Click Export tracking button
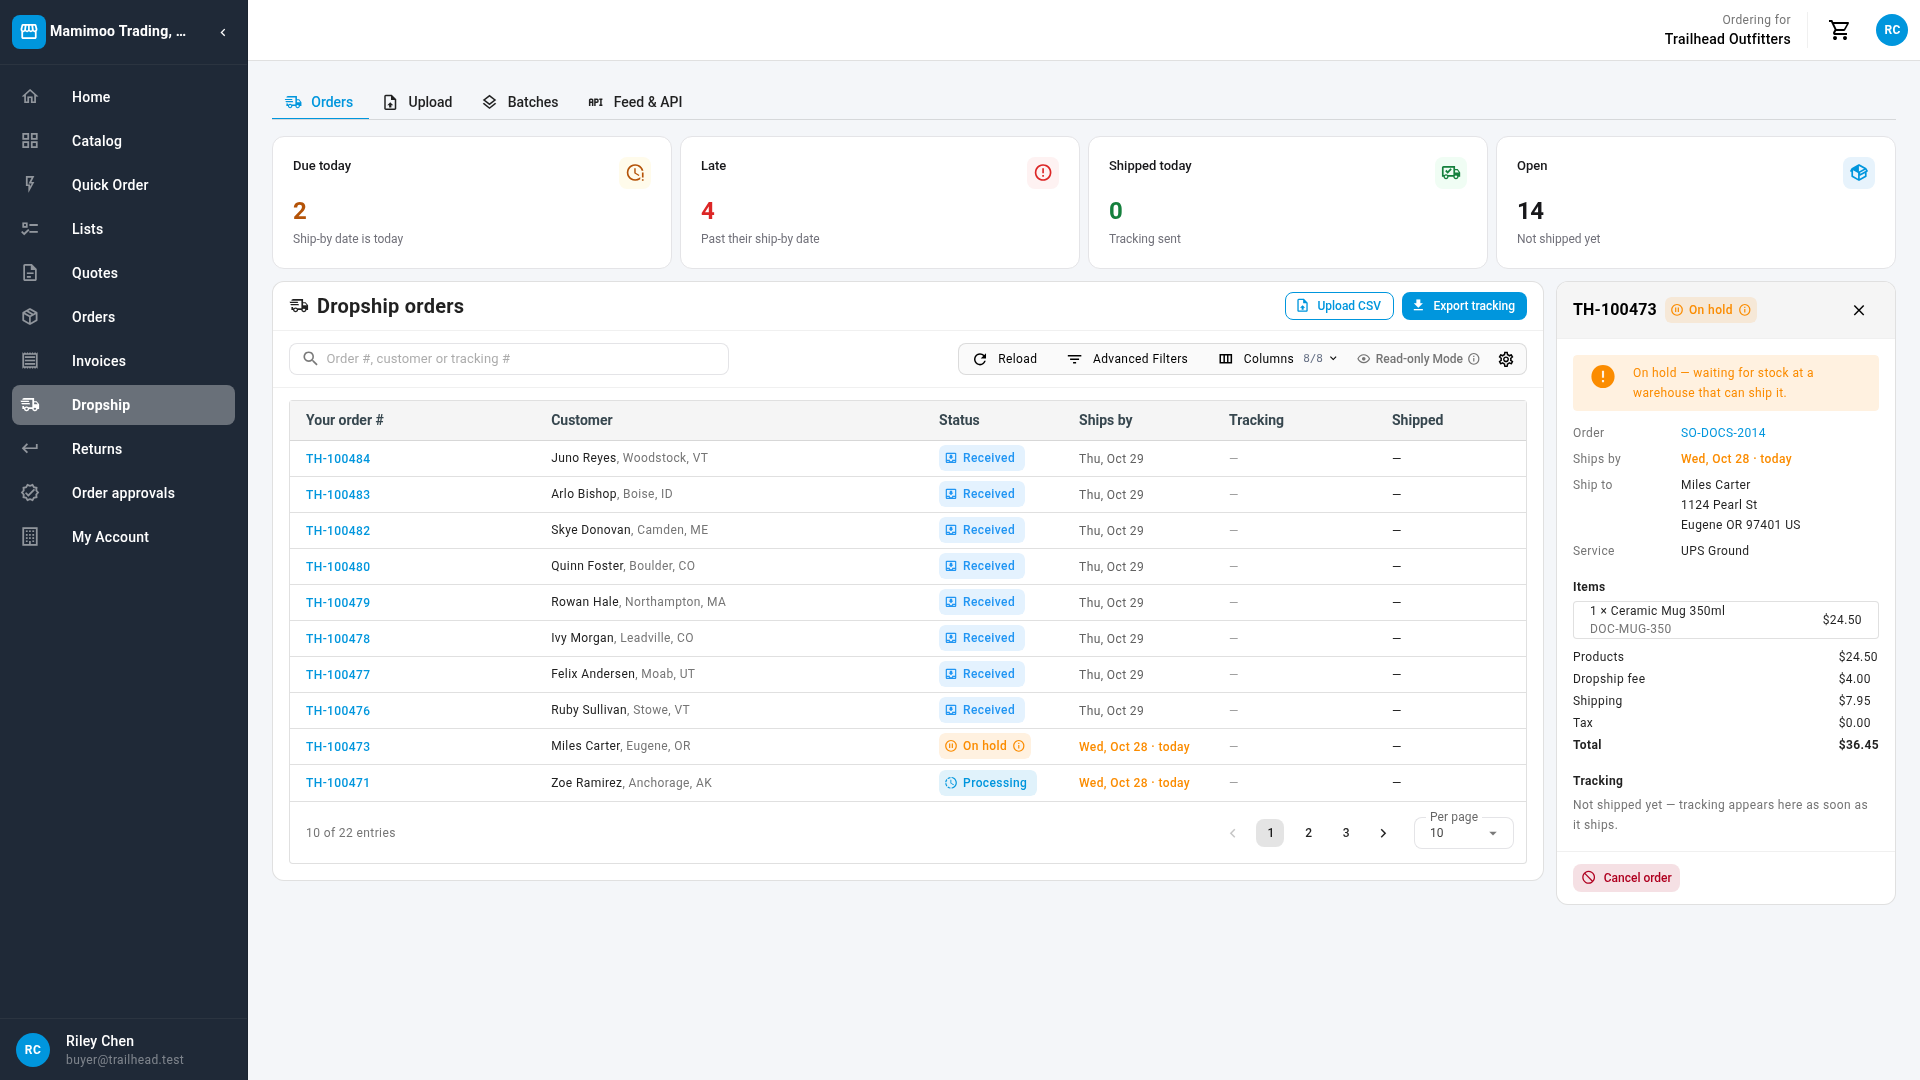The height and width of the screenshot is (1080, 1920). coord(1464,306)
